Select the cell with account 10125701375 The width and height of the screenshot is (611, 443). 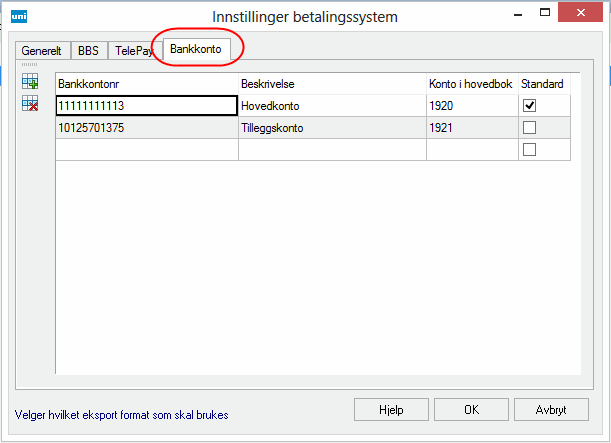click(146, 127)
